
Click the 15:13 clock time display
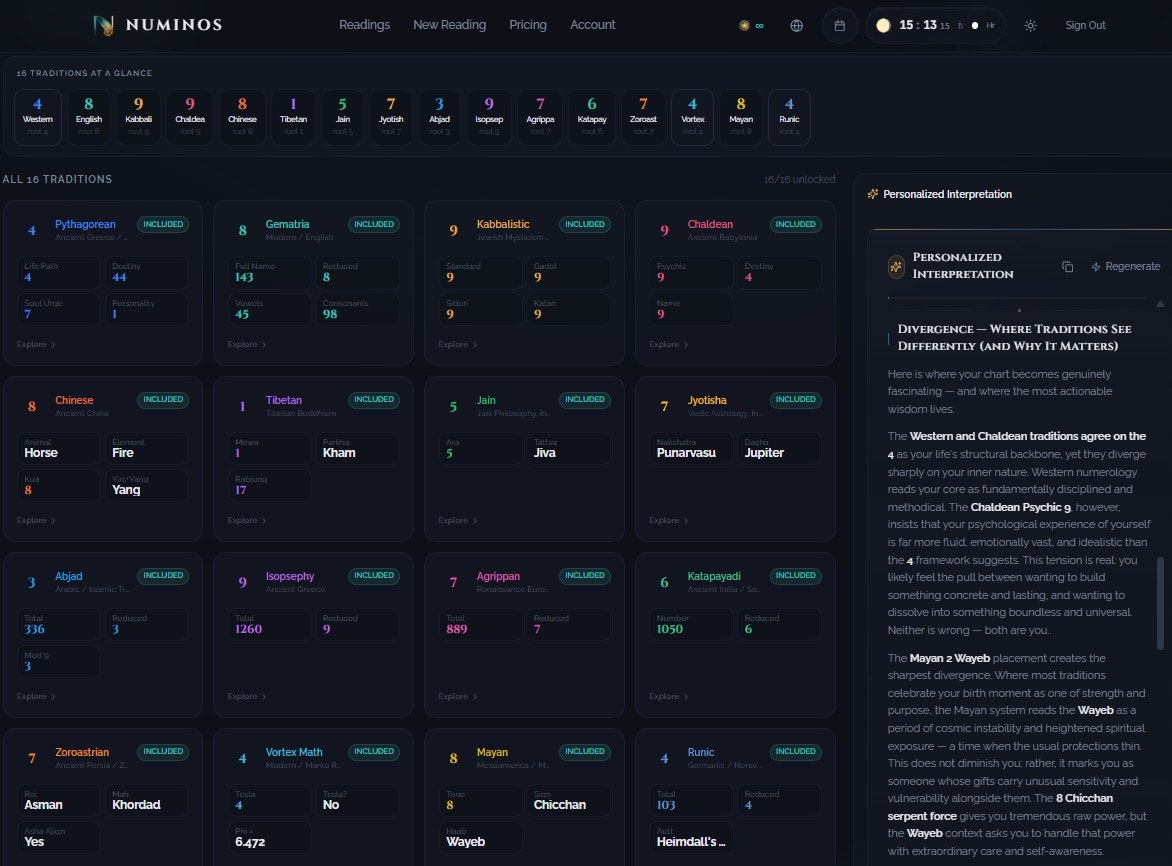point(919,25)
